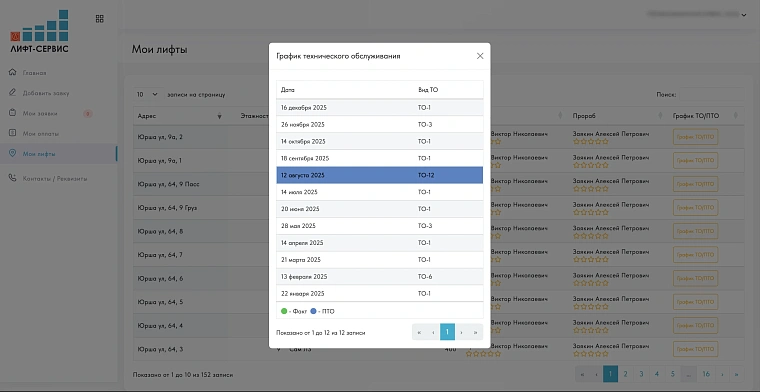Open График ТО/ПТО for Юрша ул, 9а, 1
The image size is (760, 392).
coord(696,160)
